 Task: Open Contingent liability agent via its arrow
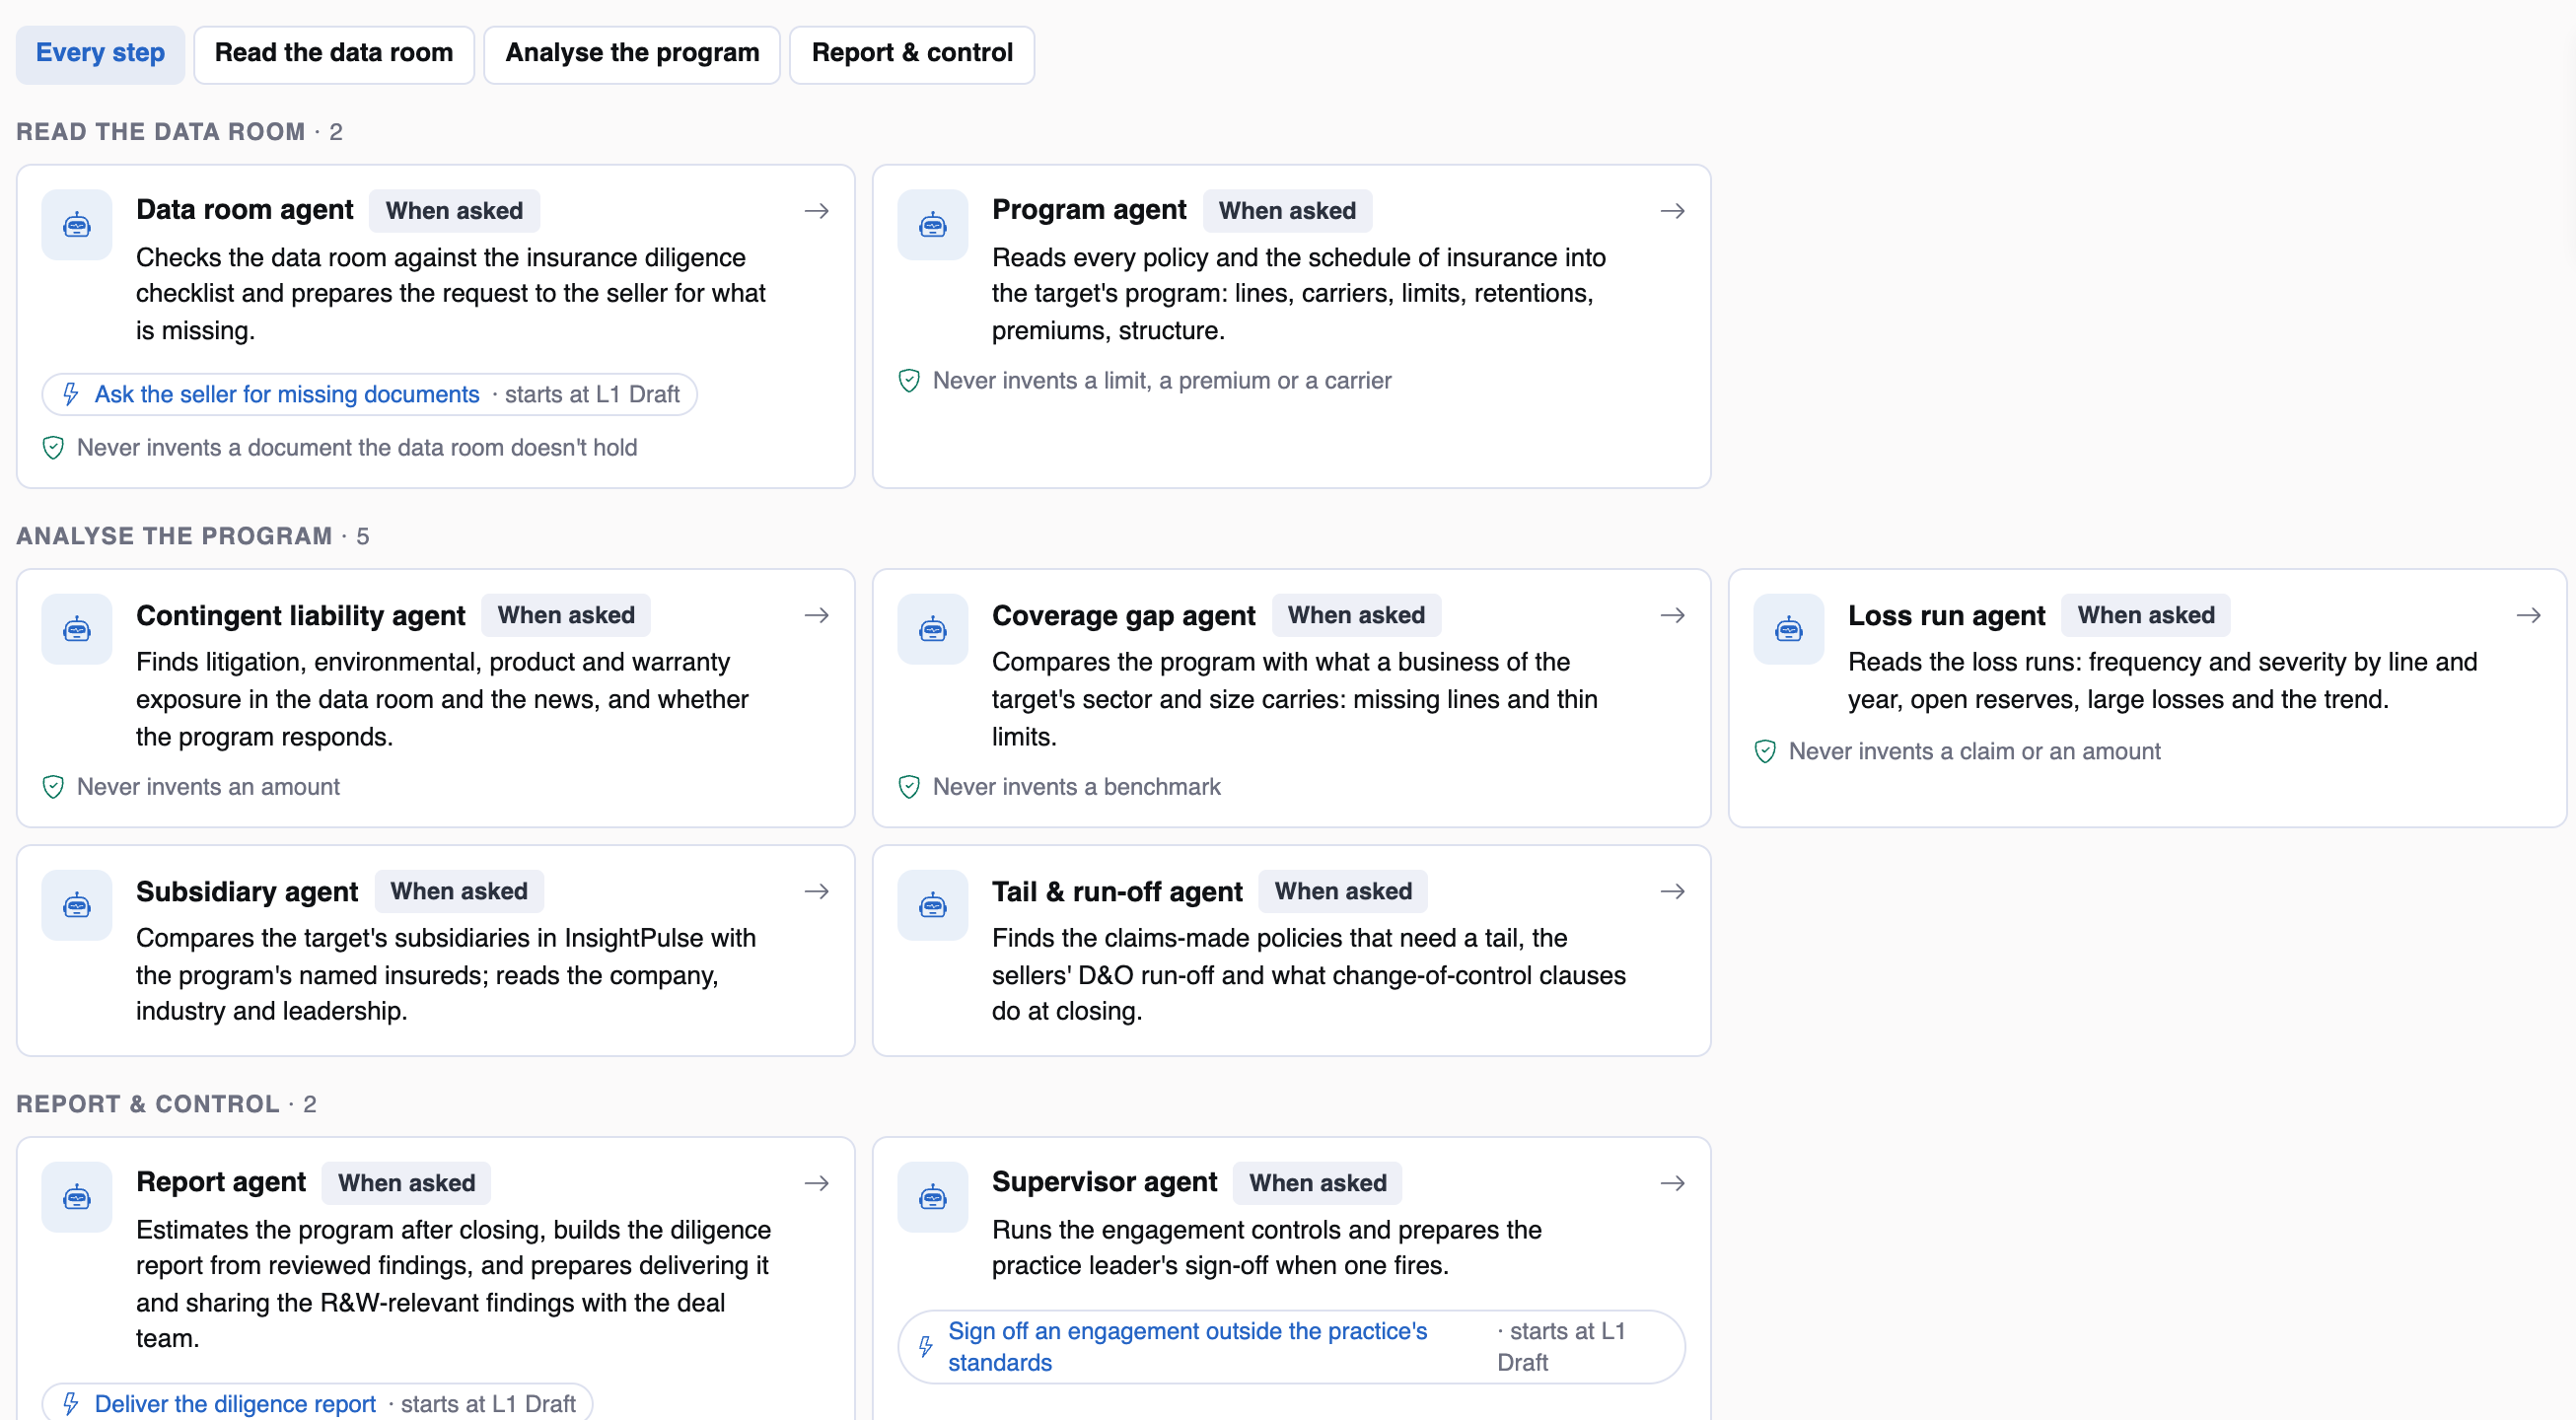pyautogui.click(x=817, y=615)
